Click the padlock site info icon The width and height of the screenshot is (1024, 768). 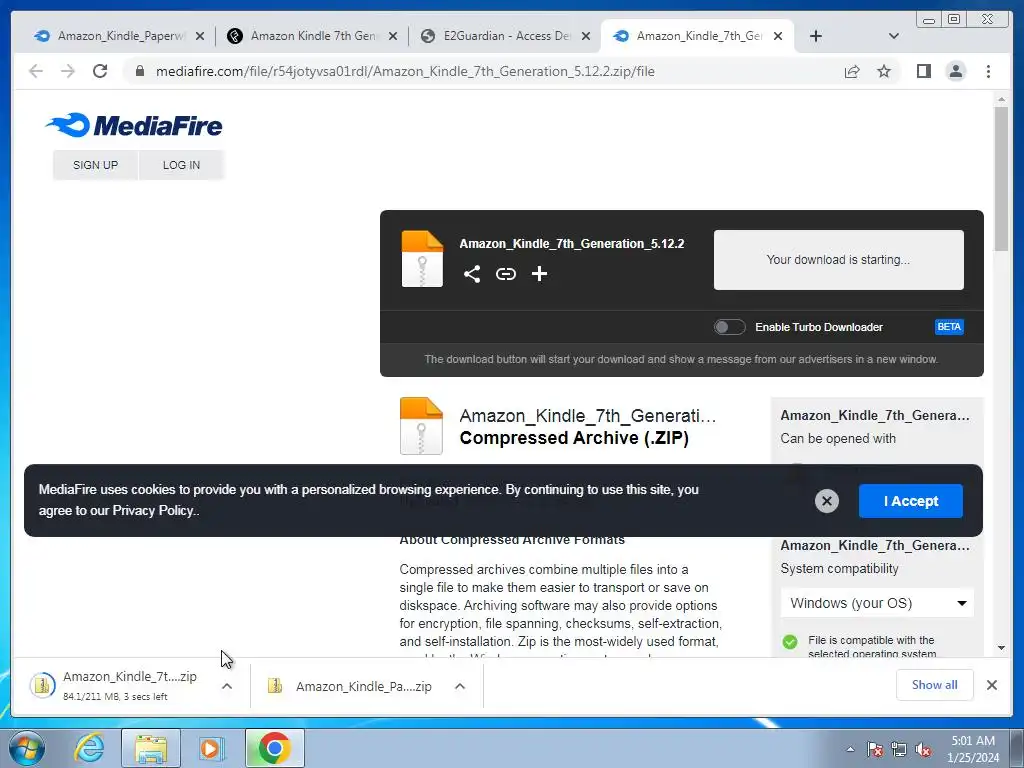coord(140,71)
